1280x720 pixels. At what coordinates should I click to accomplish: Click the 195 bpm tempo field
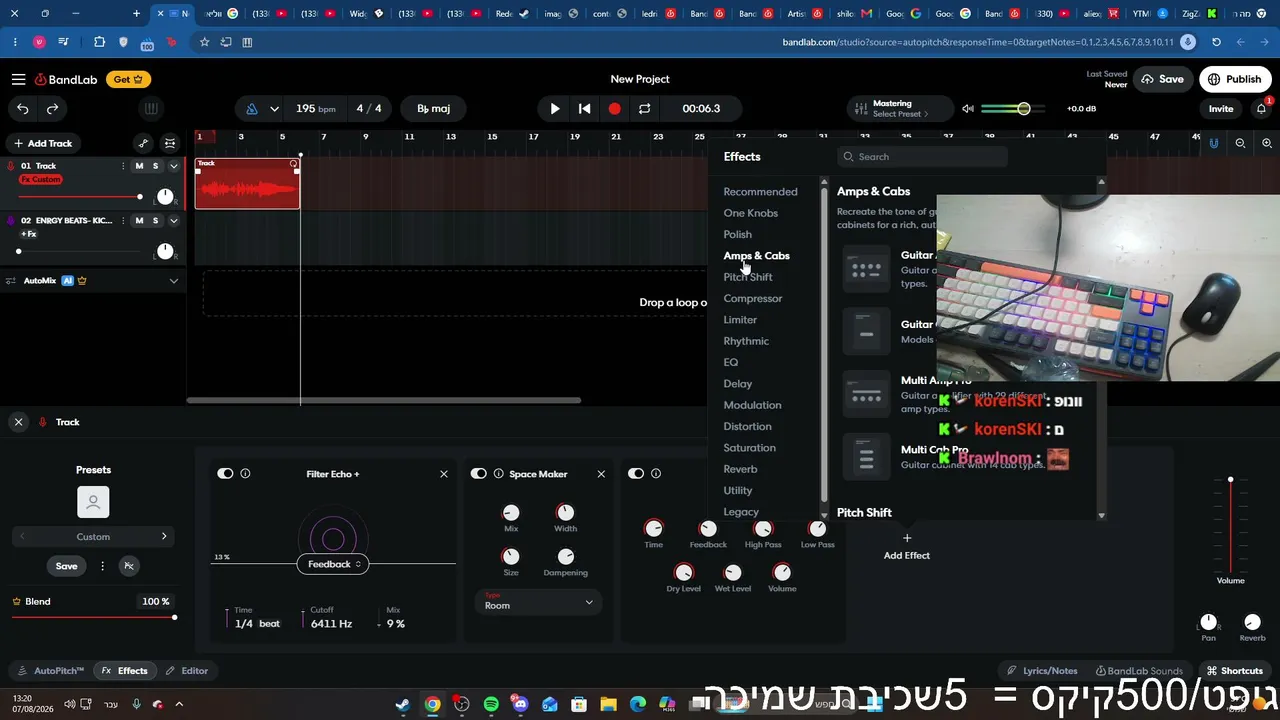coord(316,109)
